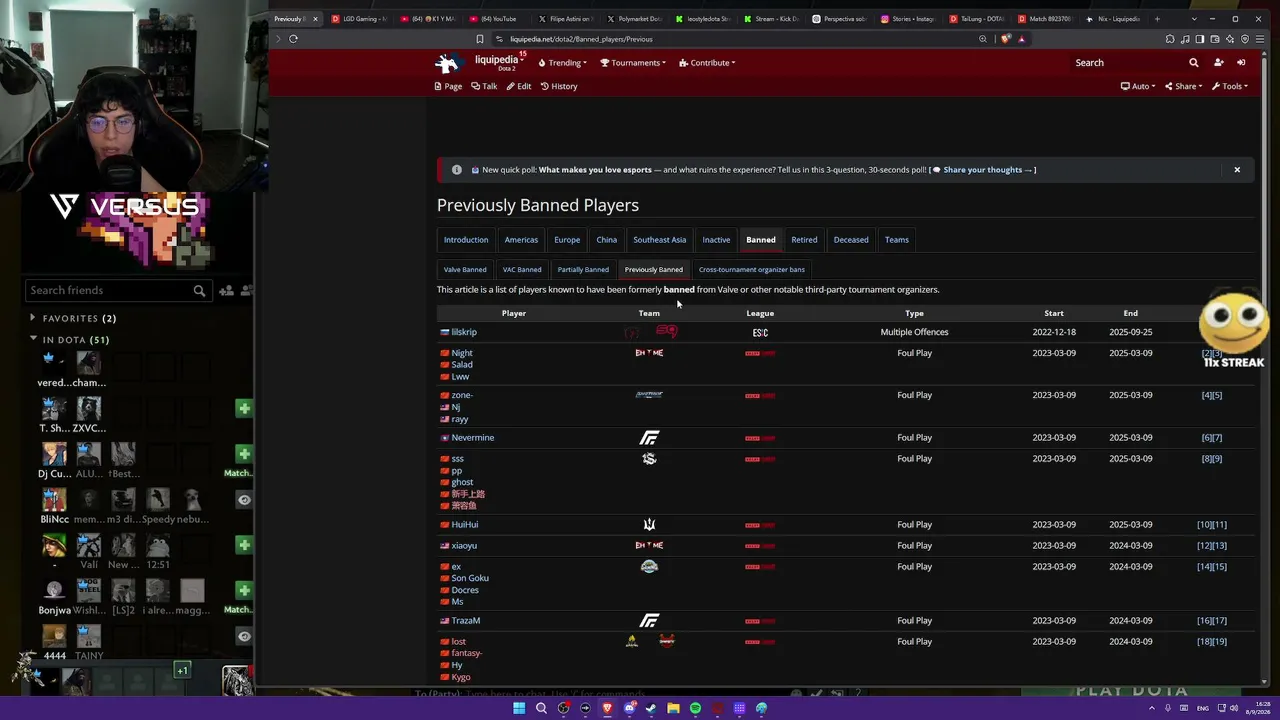Open the lilskrip player link

464,332
